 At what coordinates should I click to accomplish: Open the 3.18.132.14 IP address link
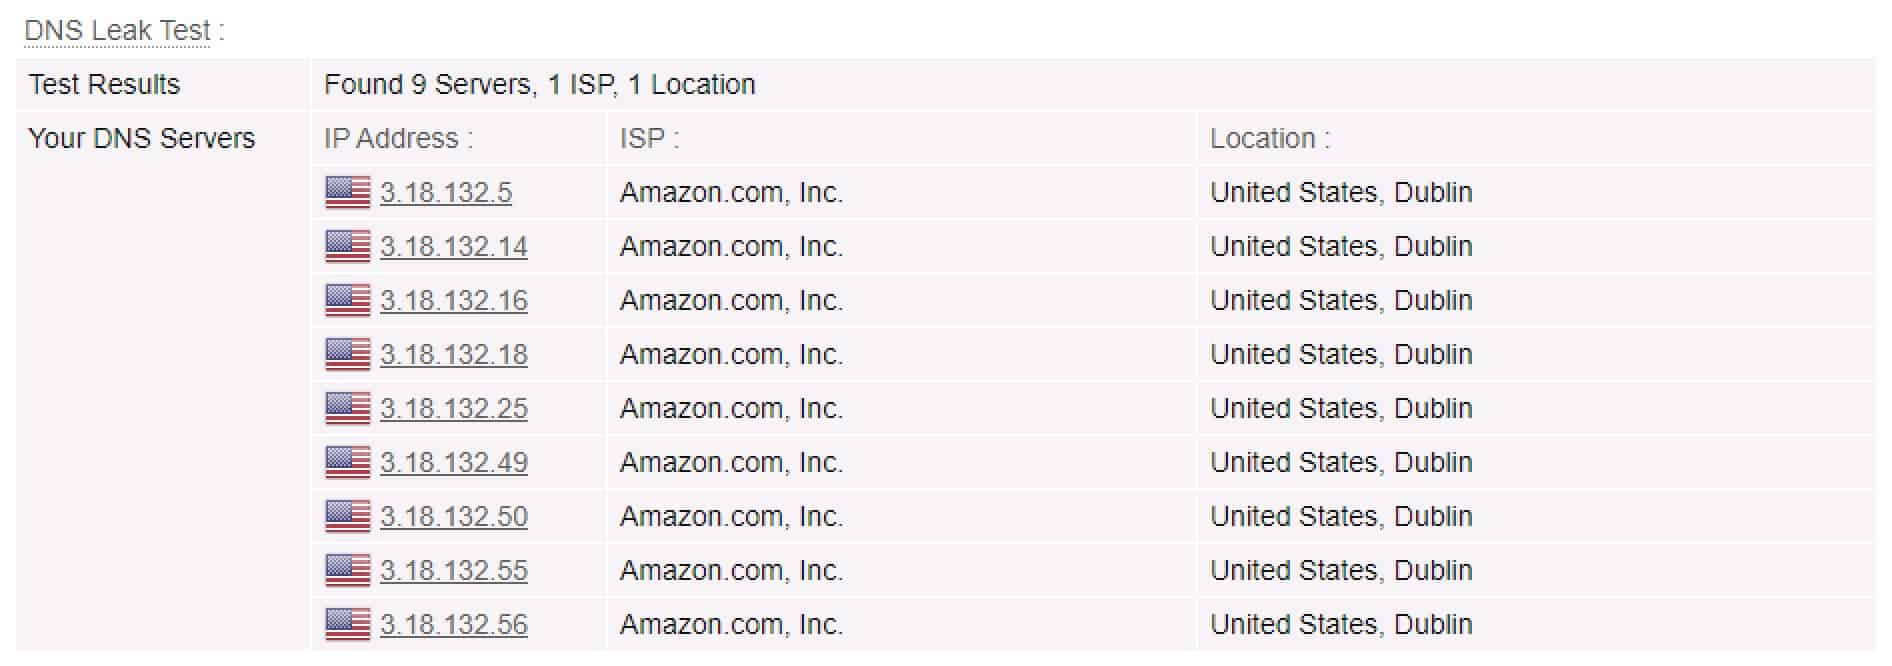tap(454, 246)
